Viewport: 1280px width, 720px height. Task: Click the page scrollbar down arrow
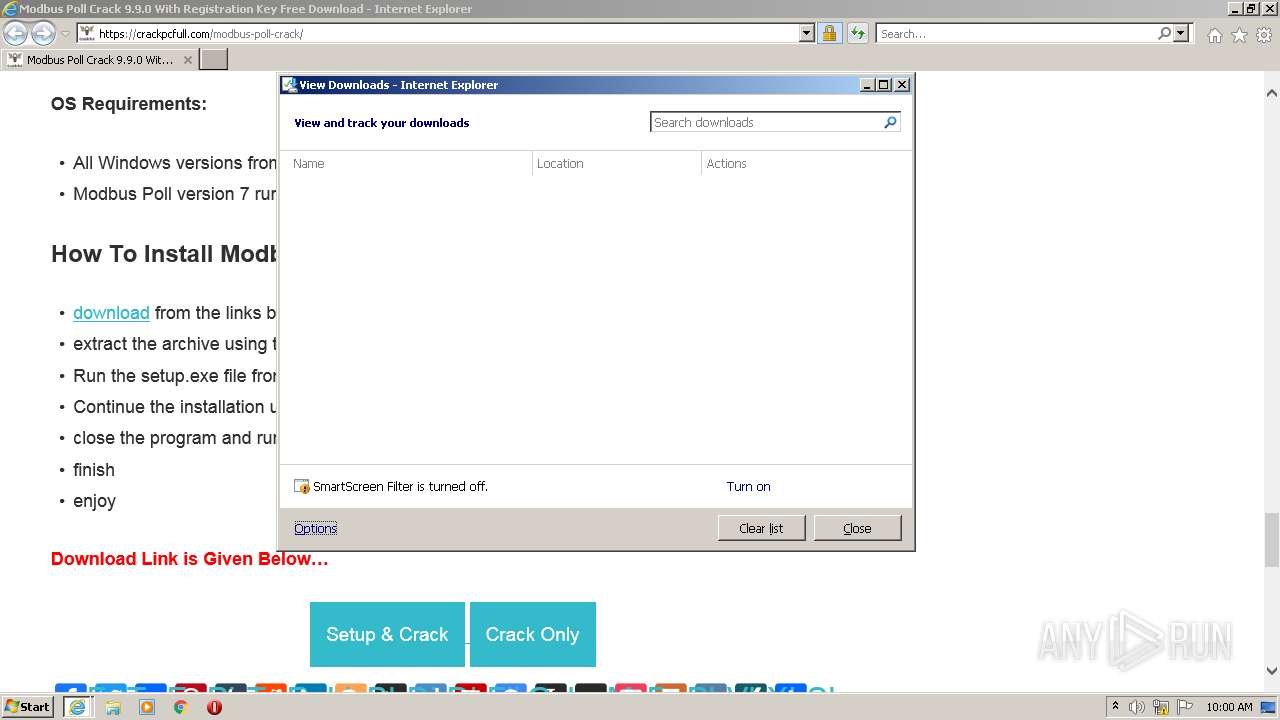click(1271, 671)
